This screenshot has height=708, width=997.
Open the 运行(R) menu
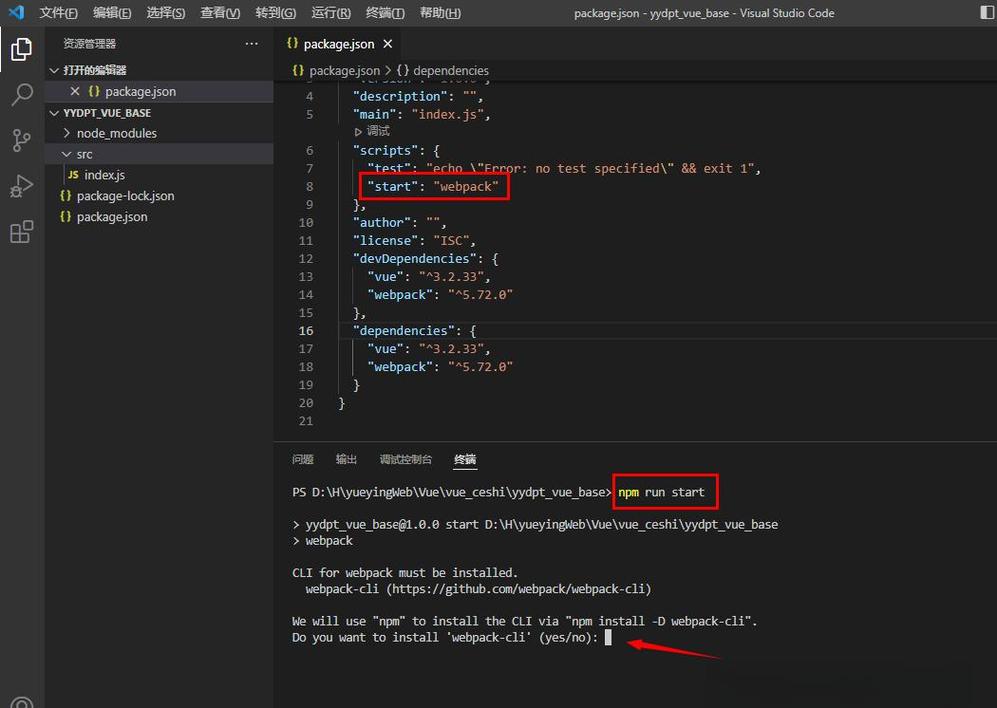point(331,13)
